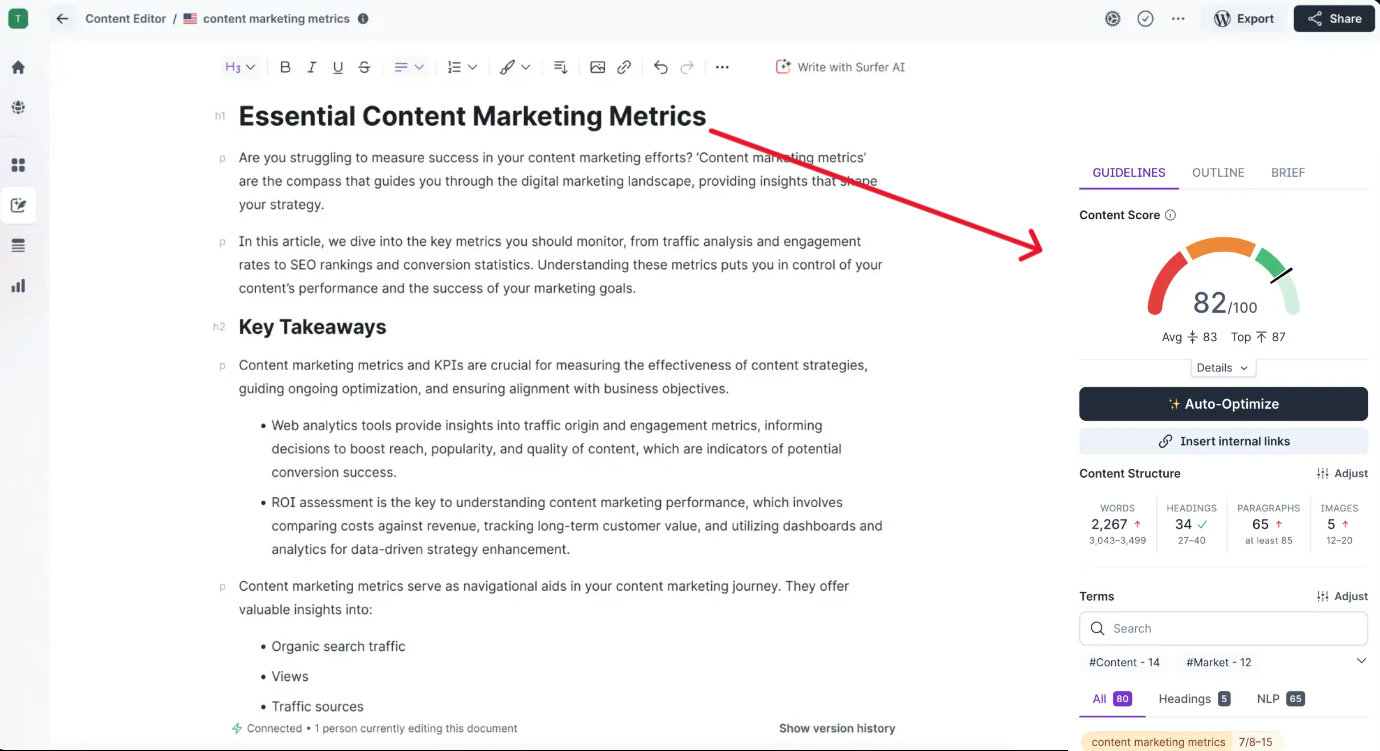1380x751 pixels.
Task: Select the All 80 terms tab
Action: (x=1112, y=699)
